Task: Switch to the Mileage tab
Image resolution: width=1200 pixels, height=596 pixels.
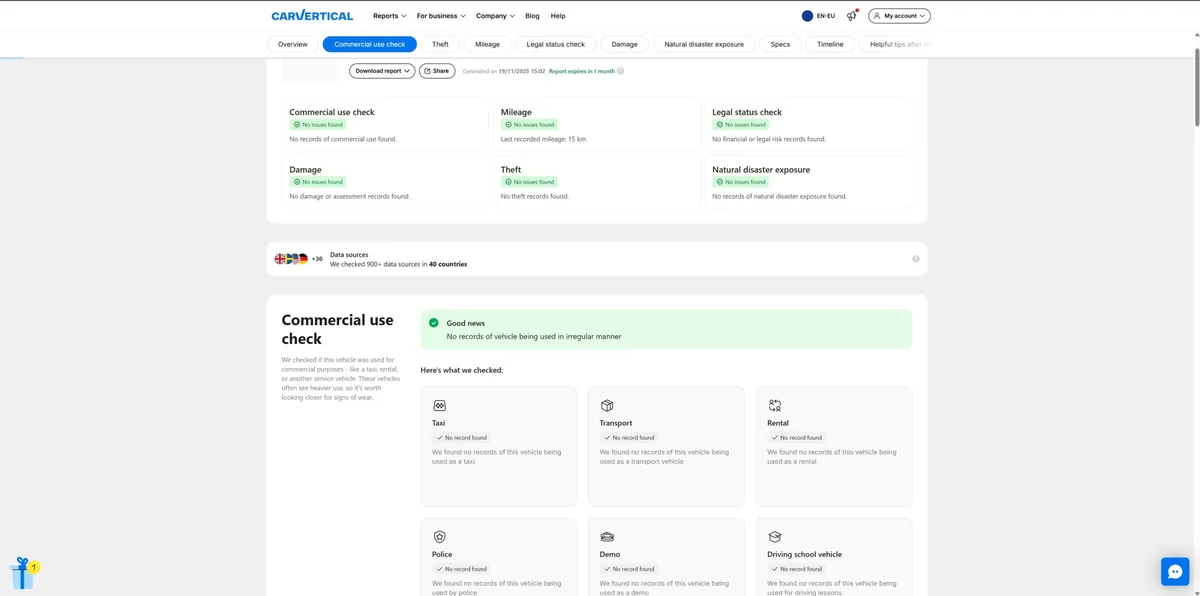Action: 487,44
